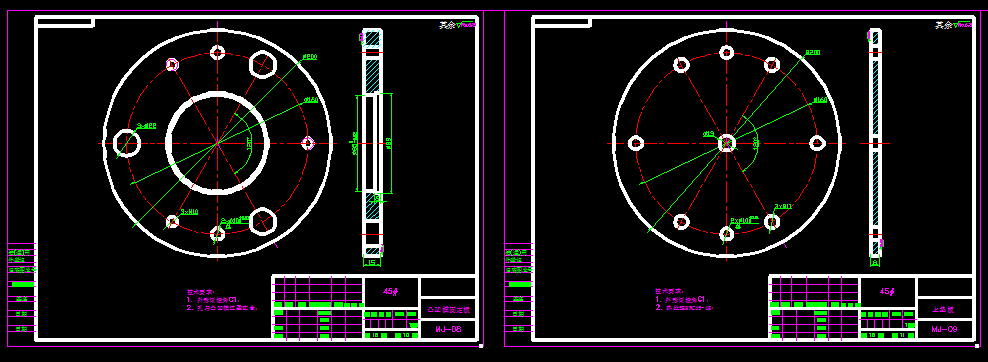The image size is (988, 362).
Task: Pick the small center hole in MJ-09 plate
Action: coord(727,143)
